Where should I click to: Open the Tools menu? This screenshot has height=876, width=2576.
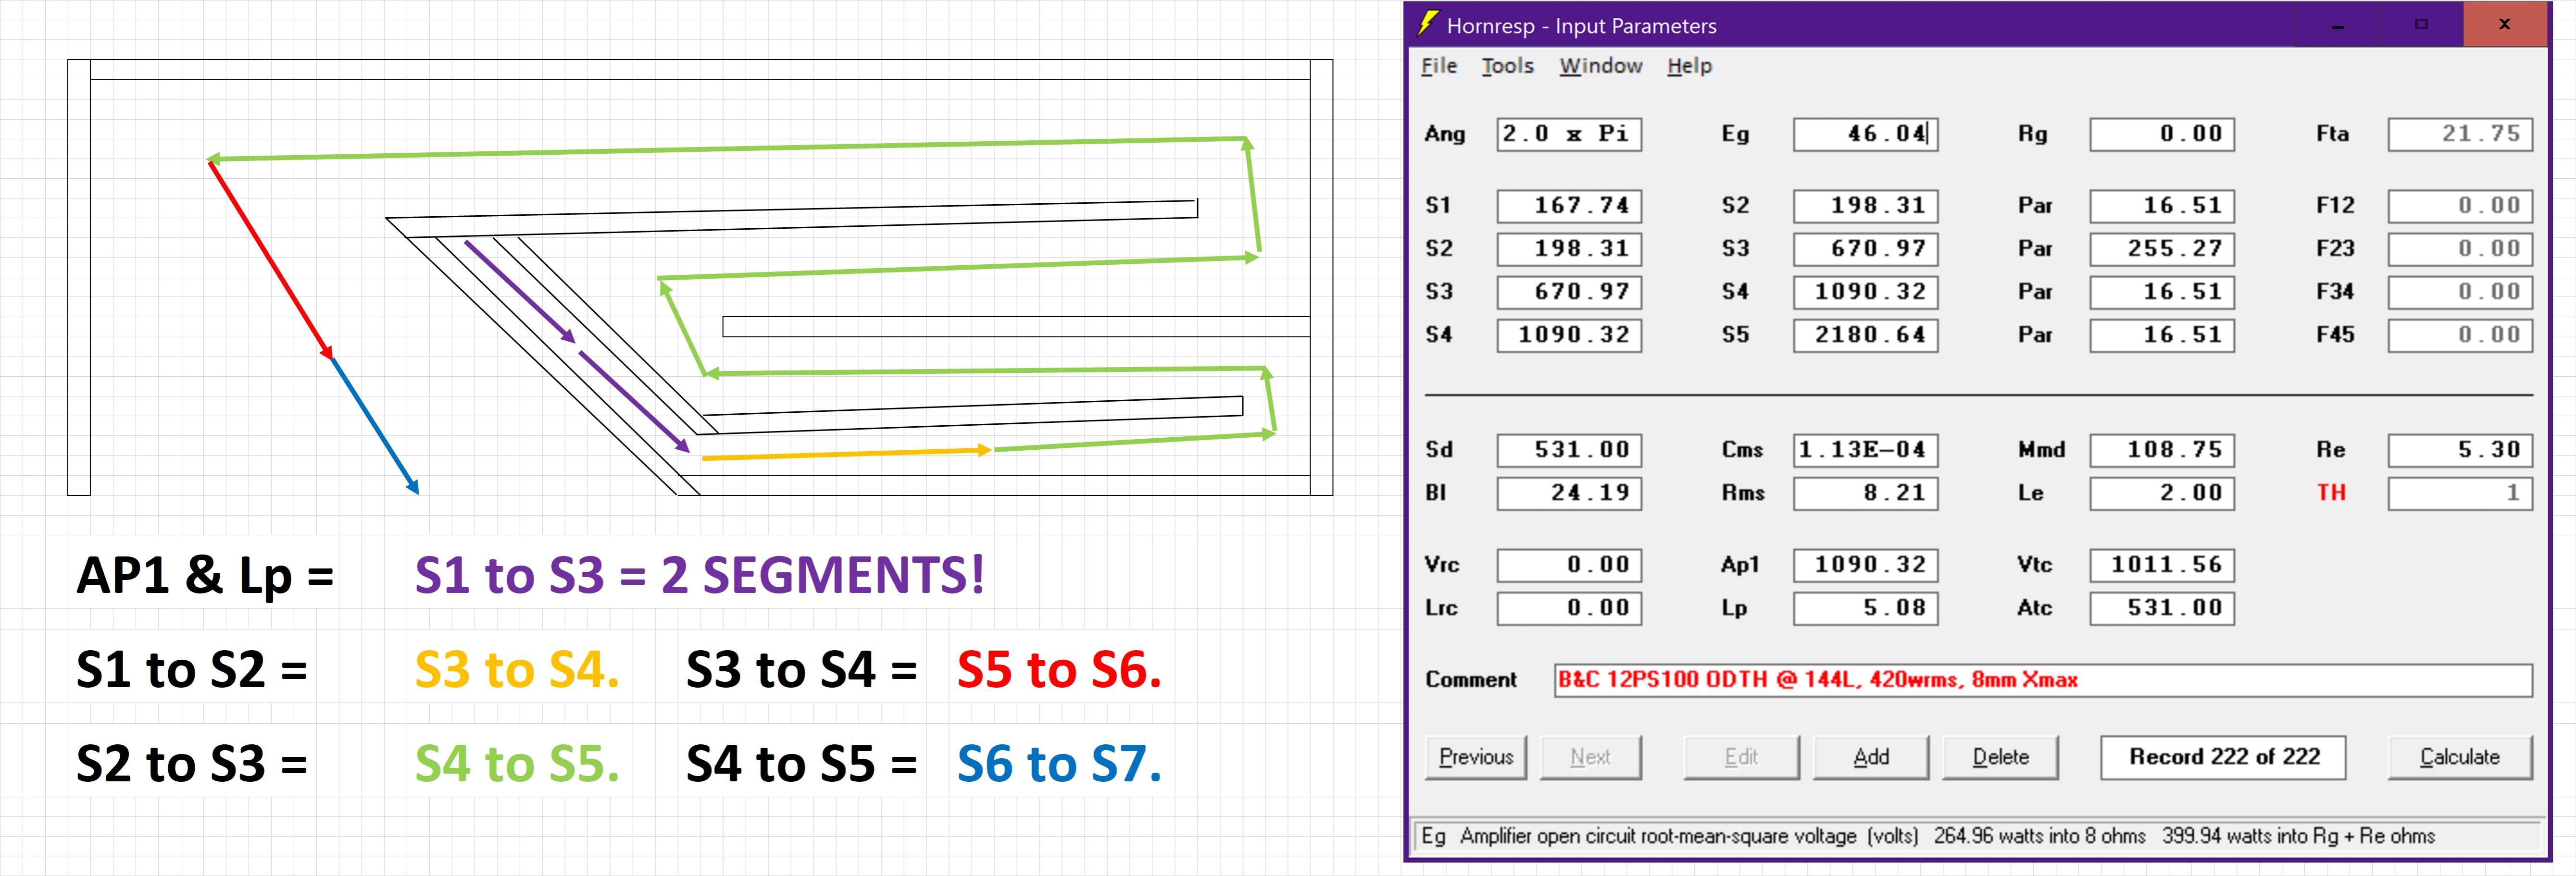1507,66
